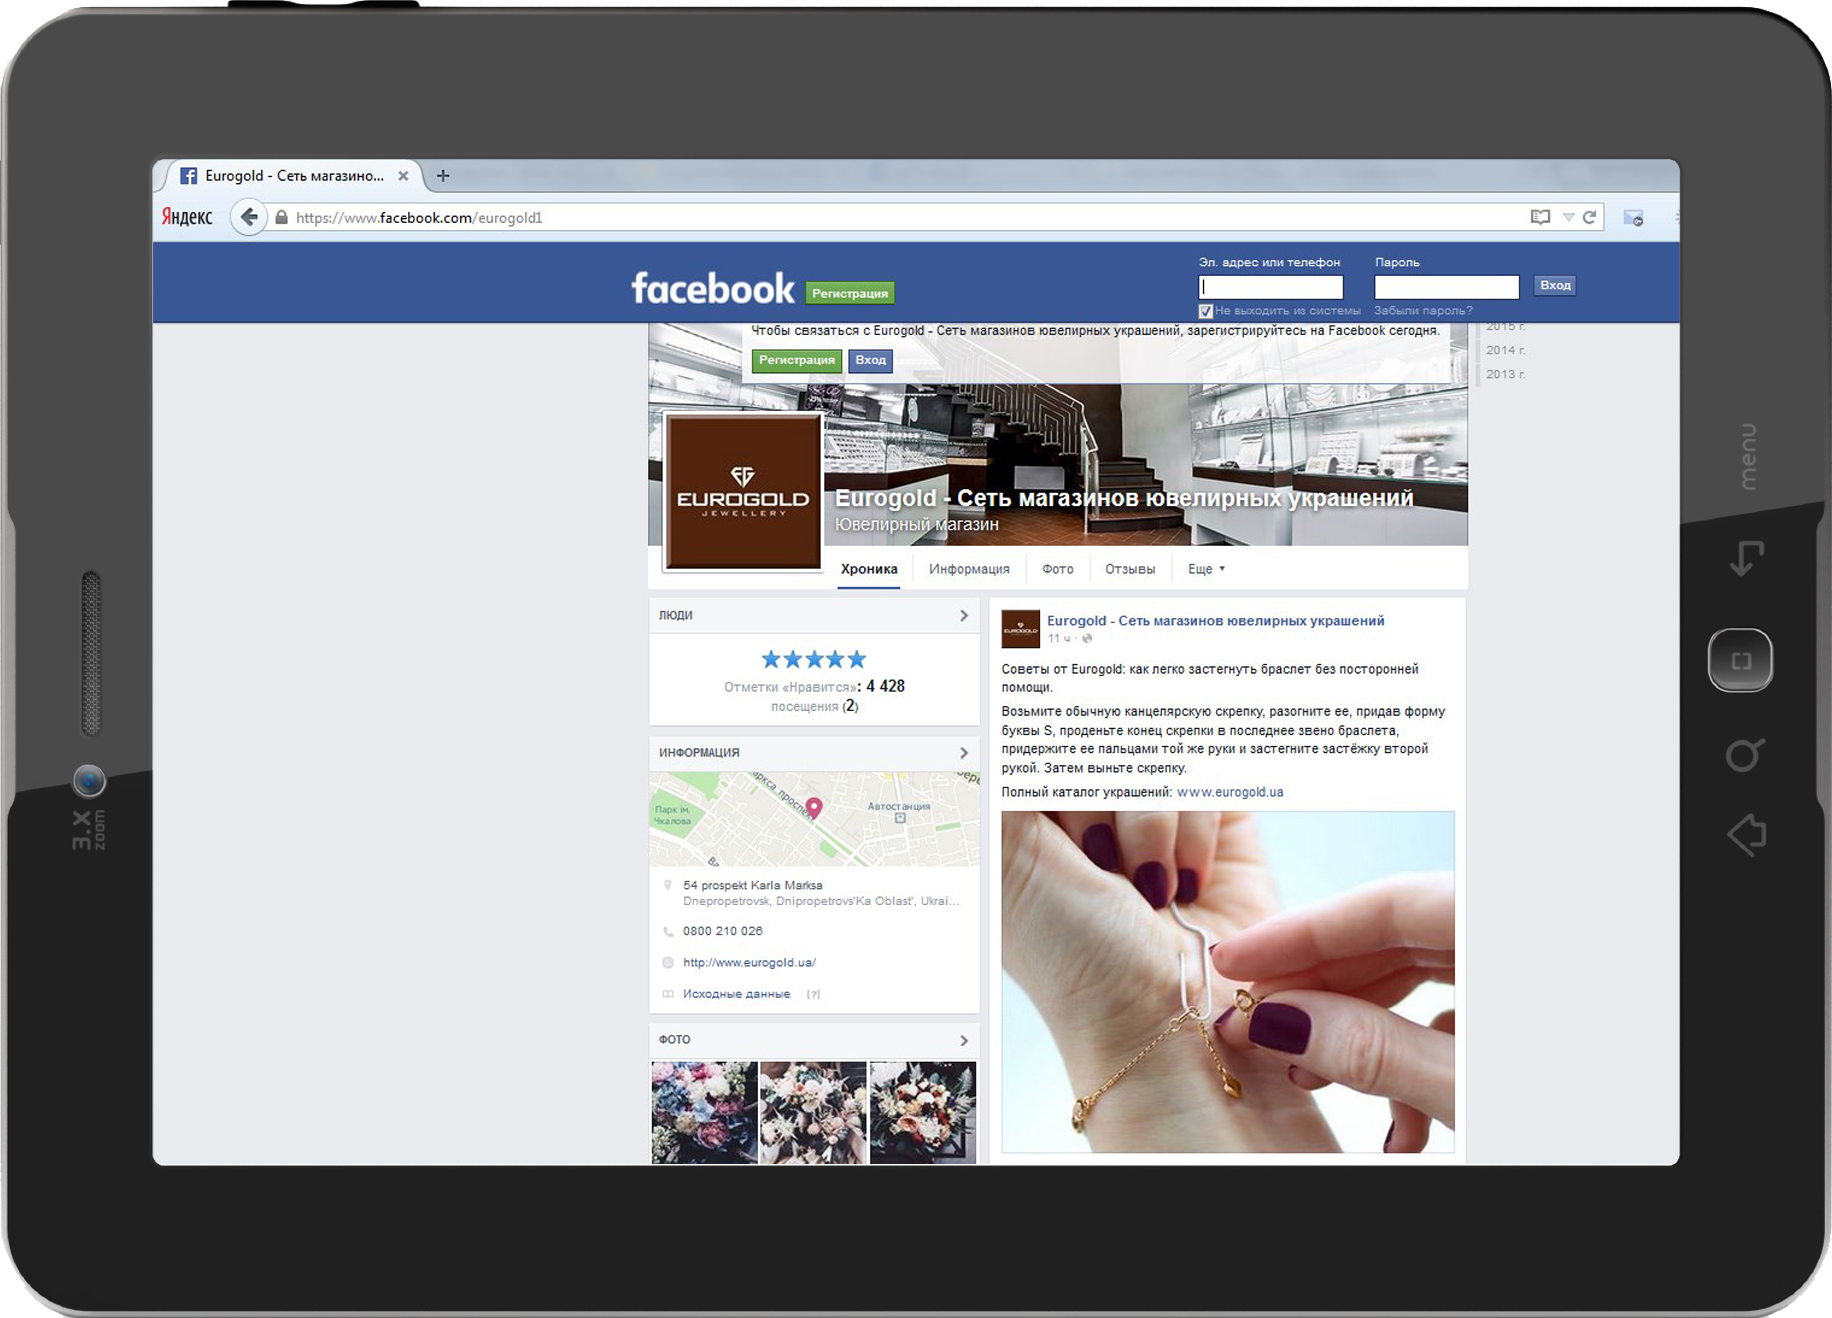
Task: Select the Отзывы tab
Action: (x=1130, y=569)
